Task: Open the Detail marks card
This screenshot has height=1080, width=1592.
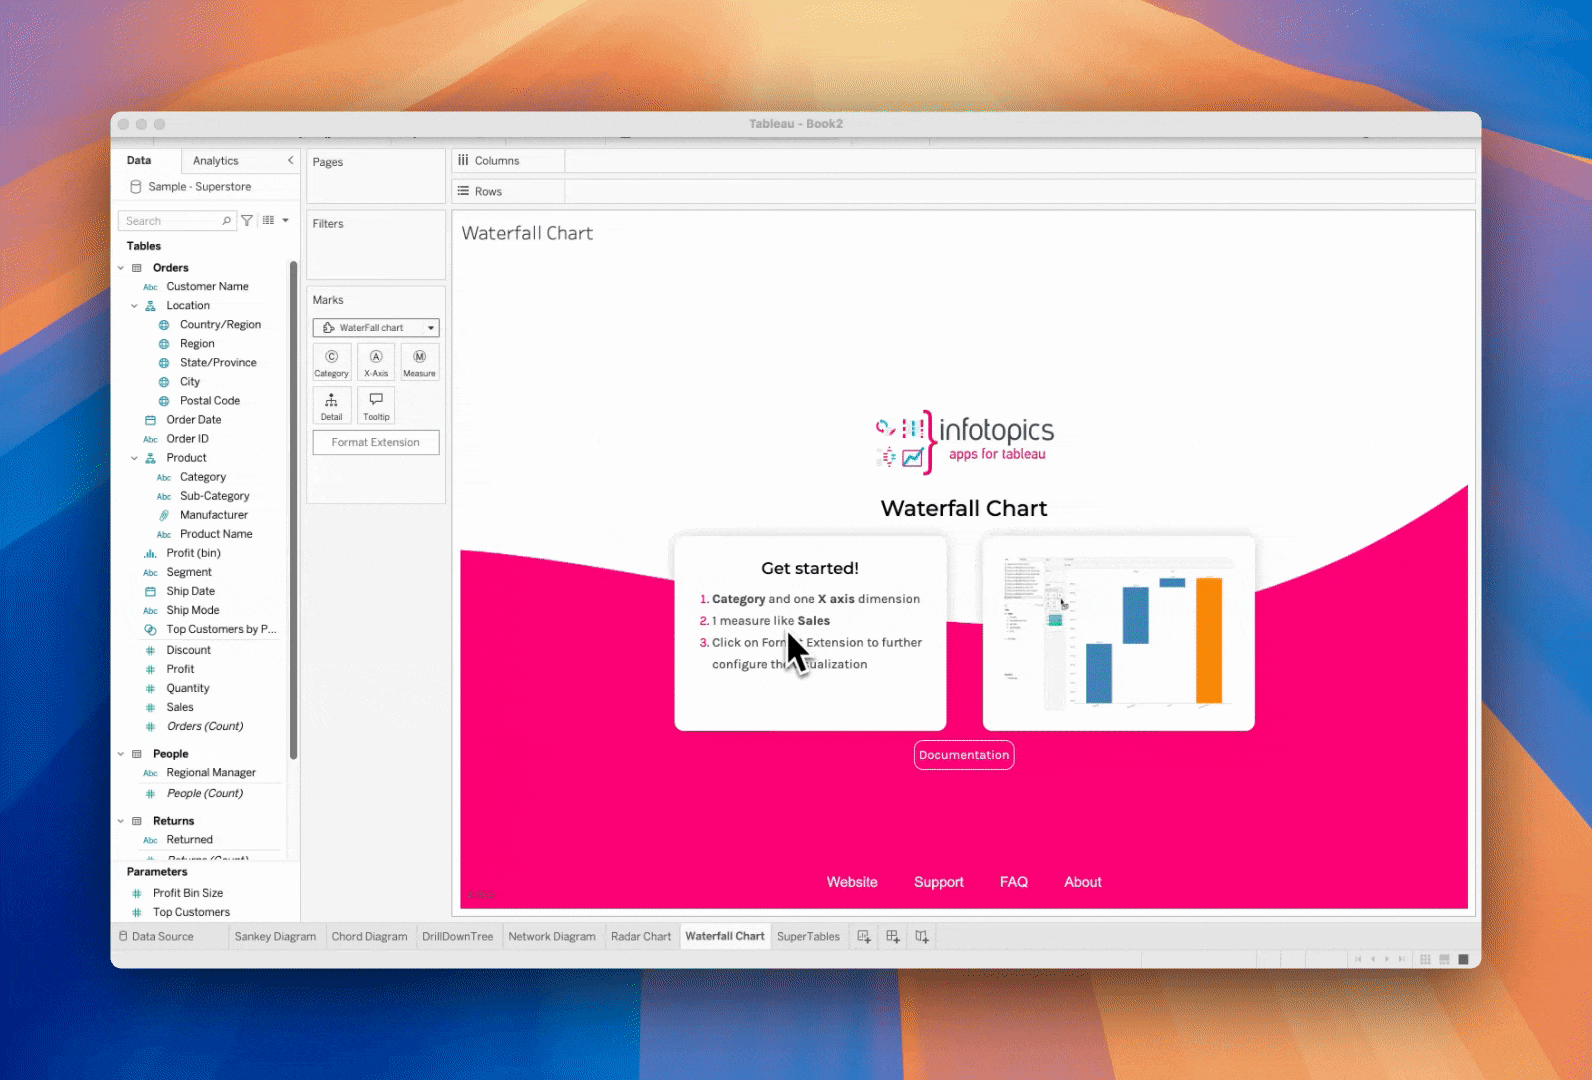Action: click(331, 405)
